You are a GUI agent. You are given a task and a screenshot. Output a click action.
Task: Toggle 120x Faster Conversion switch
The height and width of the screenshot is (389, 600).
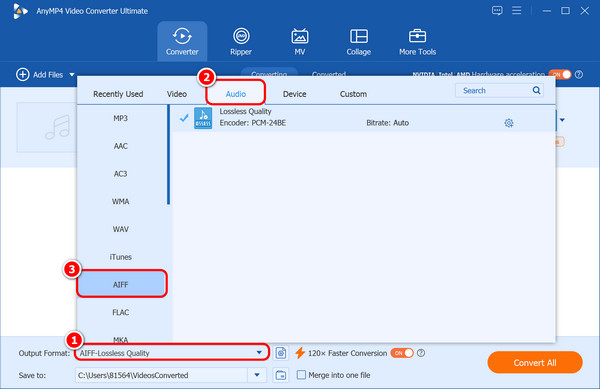point(402,353)
